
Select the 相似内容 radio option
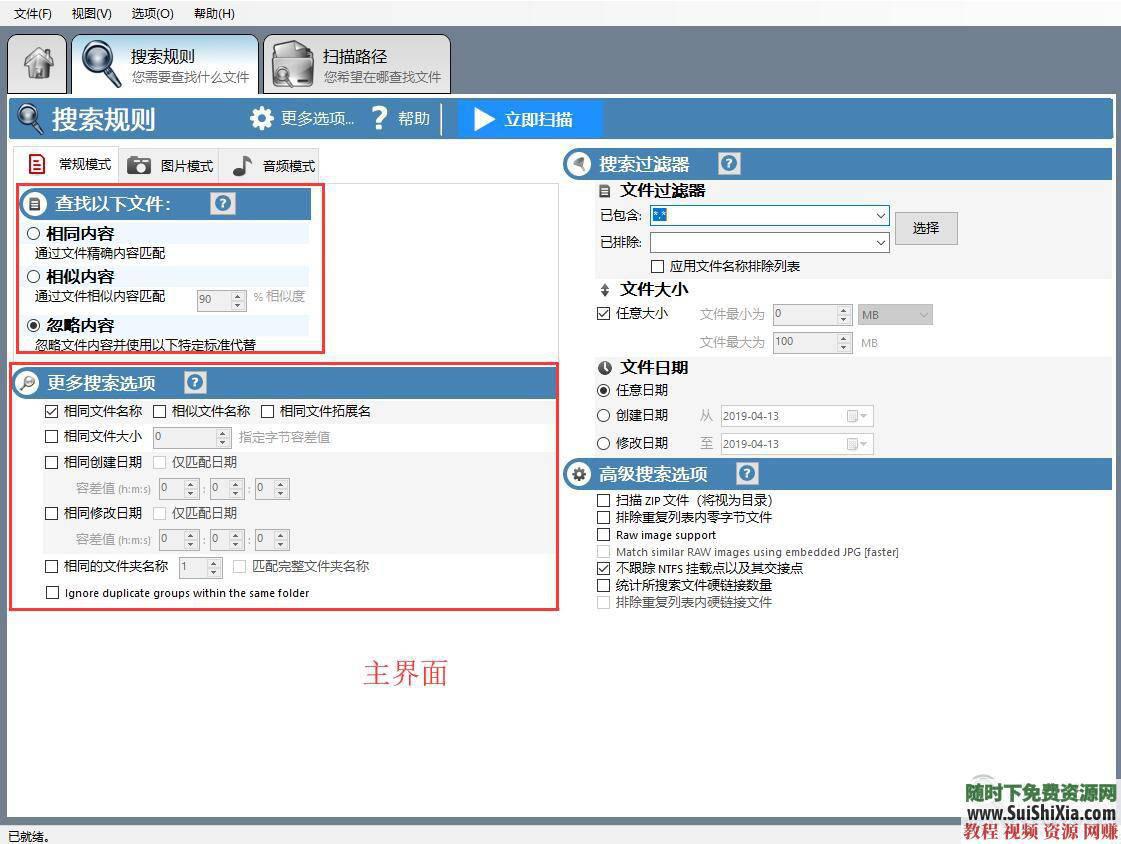33,277
